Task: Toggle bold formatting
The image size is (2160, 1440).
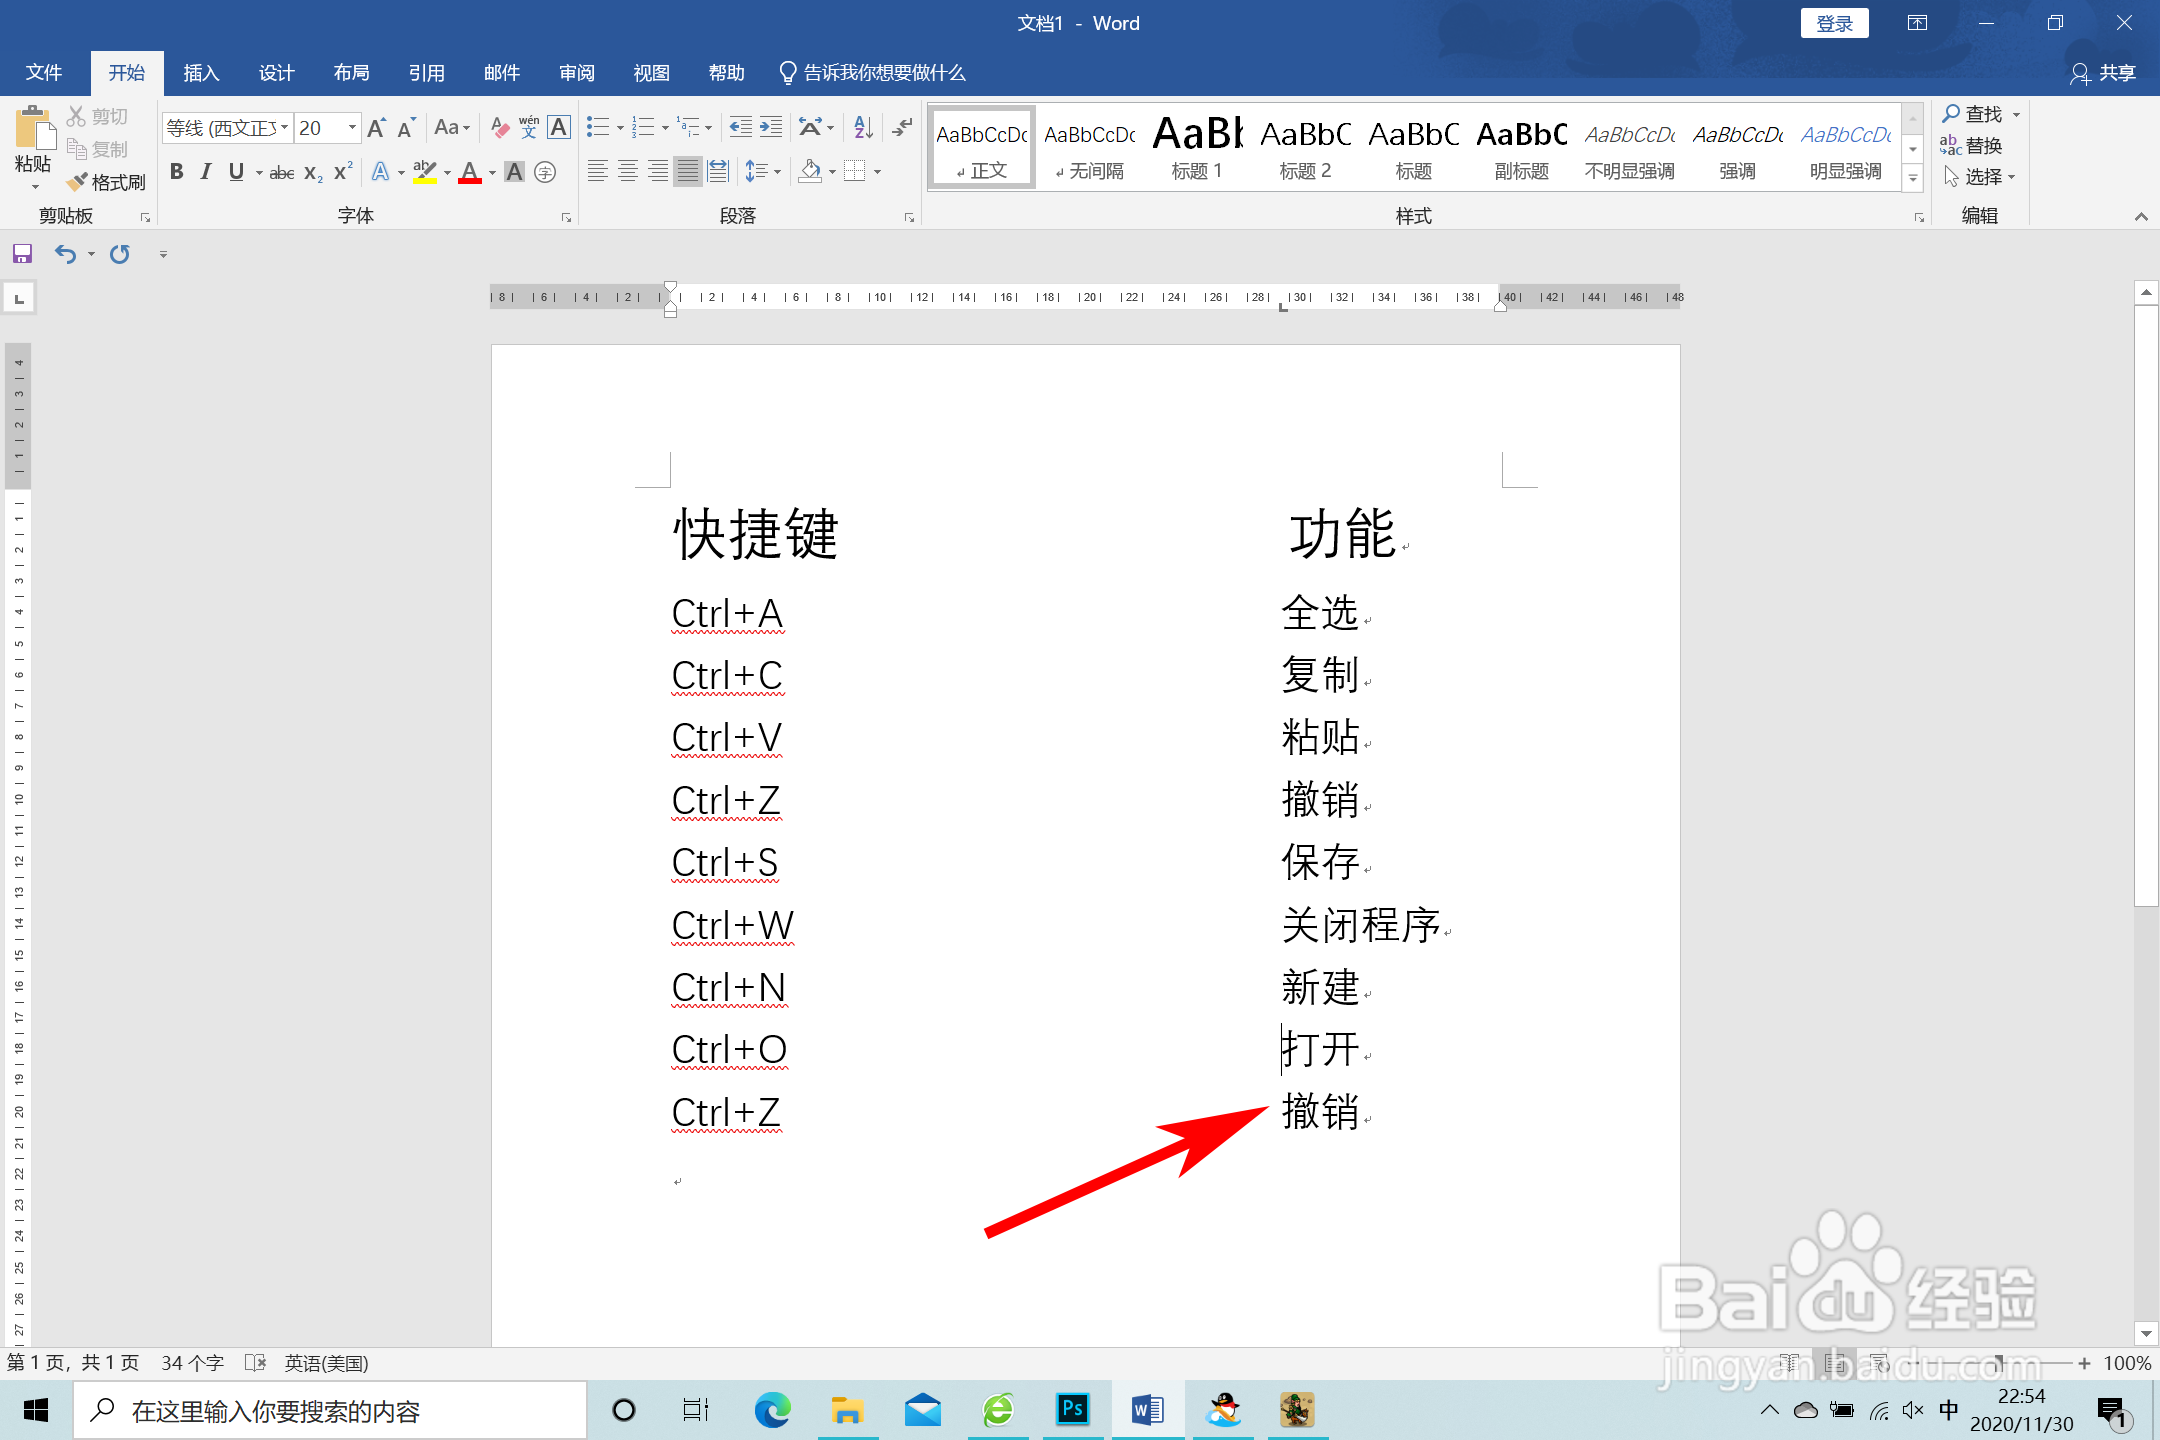Action: point(177,171)
